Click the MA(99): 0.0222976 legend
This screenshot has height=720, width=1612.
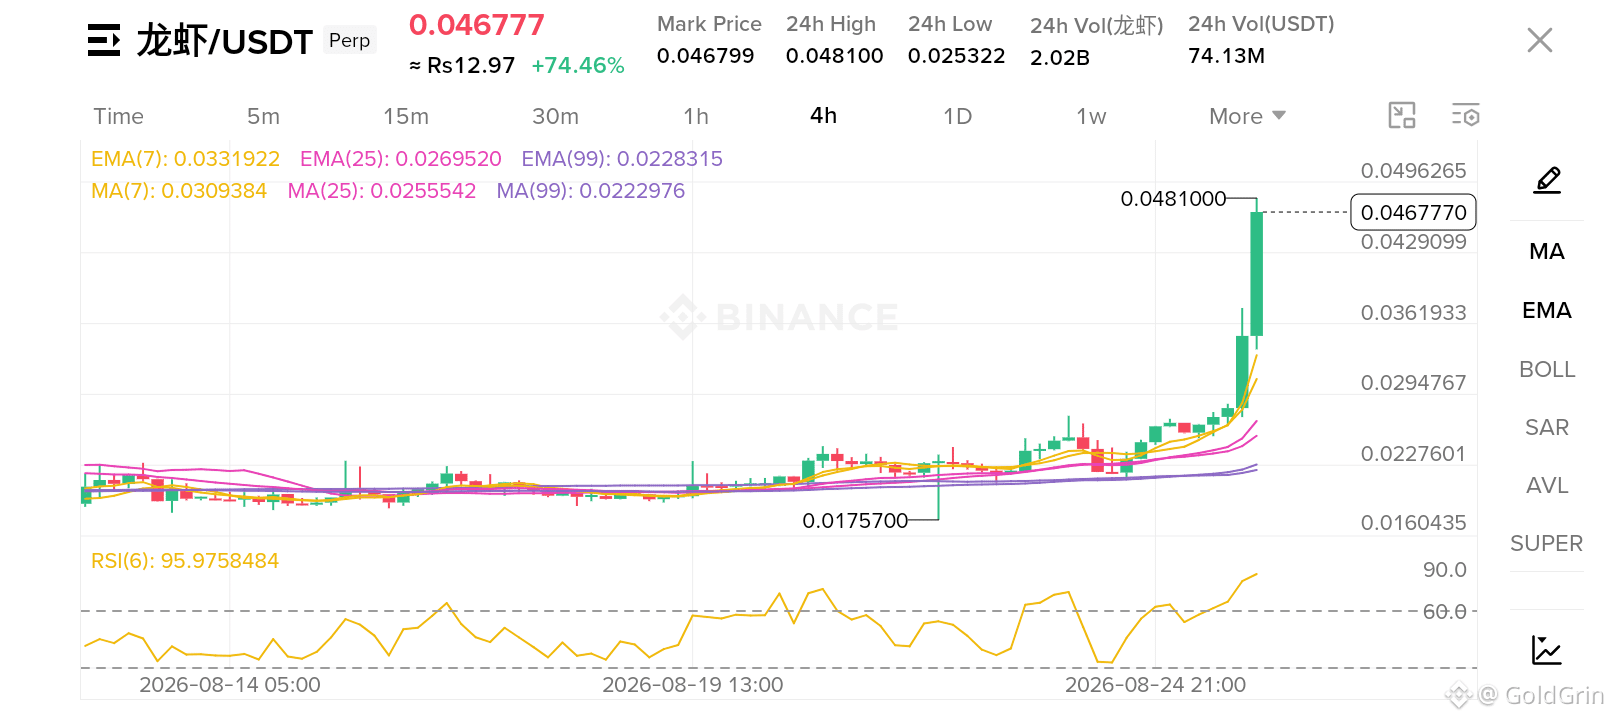[x=591, y=191]
